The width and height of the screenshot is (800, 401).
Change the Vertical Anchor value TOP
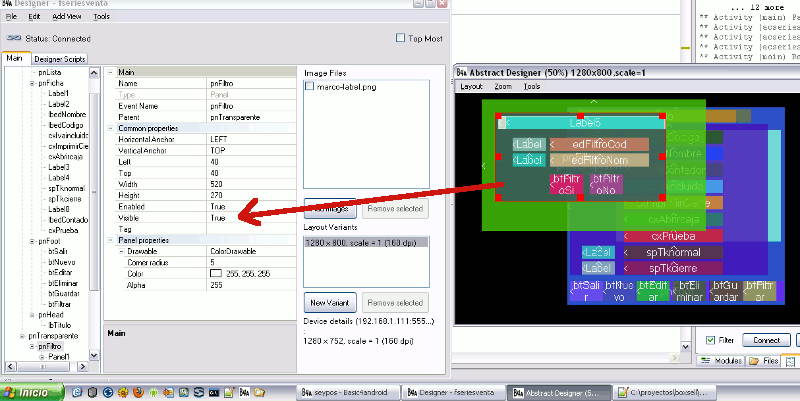[252, 151]
